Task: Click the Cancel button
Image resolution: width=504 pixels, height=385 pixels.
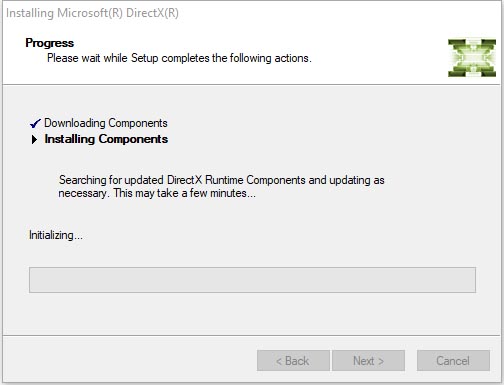Action: [x=453, y=360]
